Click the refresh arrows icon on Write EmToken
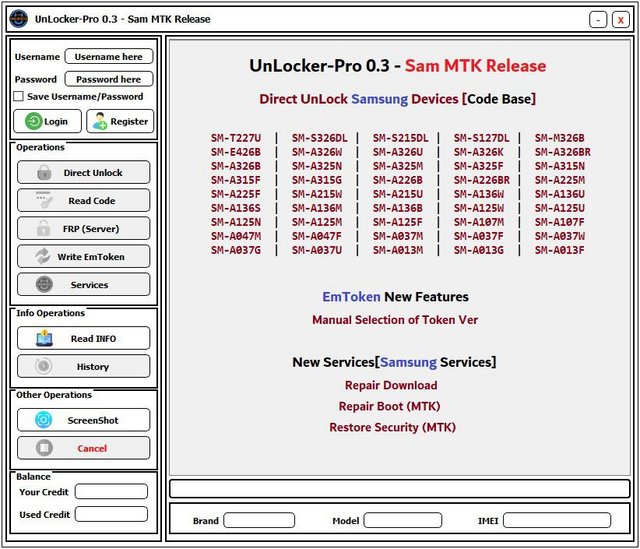 pos(43,256)
